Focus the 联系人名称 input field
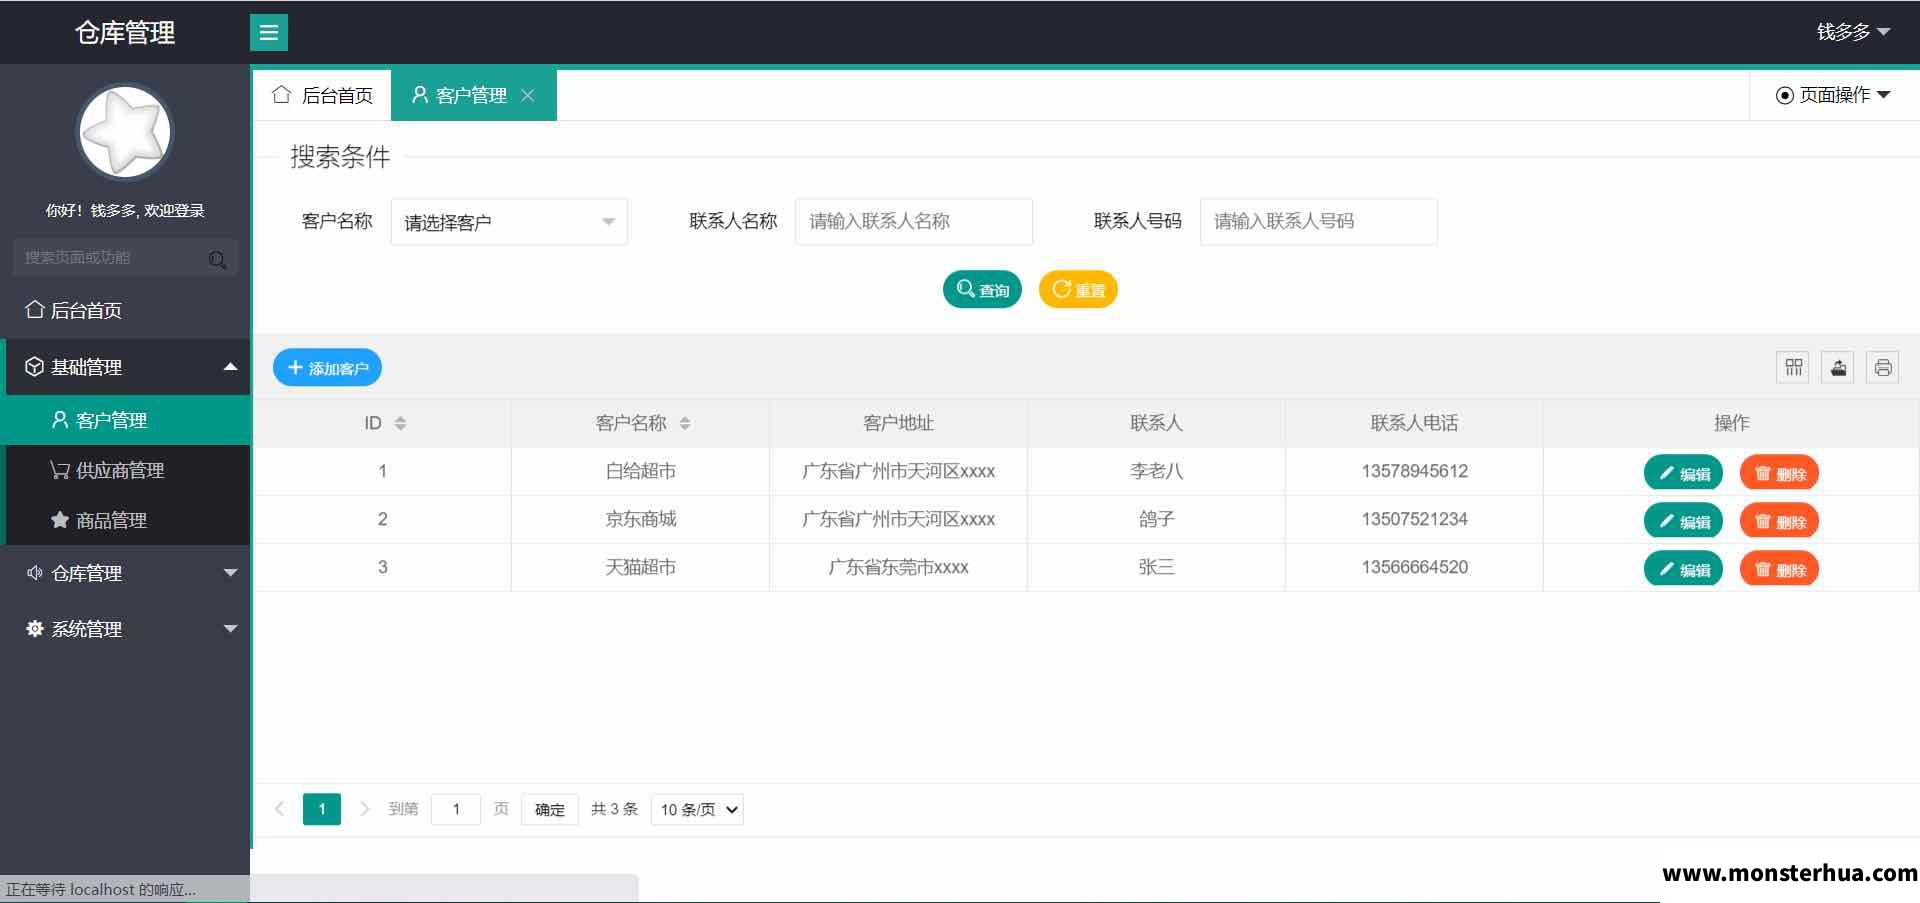 point(914,221)
